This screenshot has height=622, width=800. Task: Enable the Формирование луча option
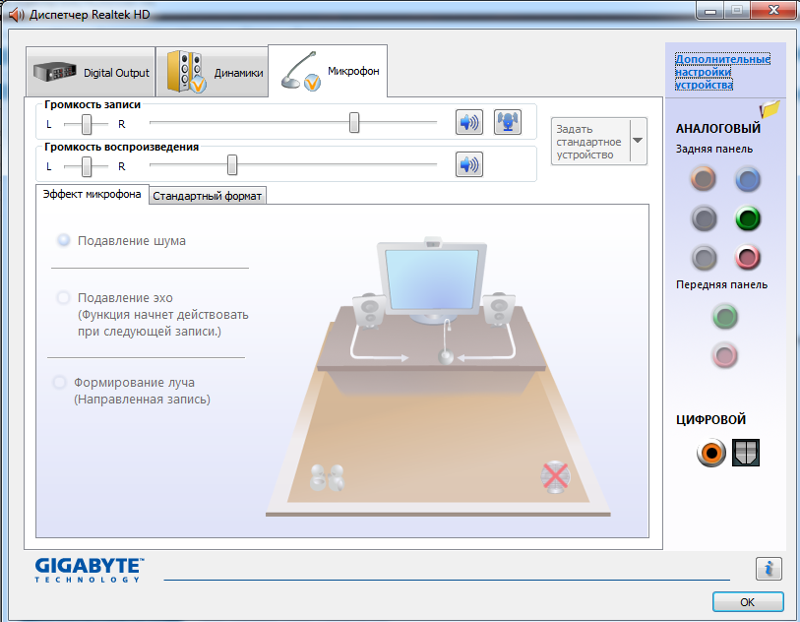click(x=60, y=382)
